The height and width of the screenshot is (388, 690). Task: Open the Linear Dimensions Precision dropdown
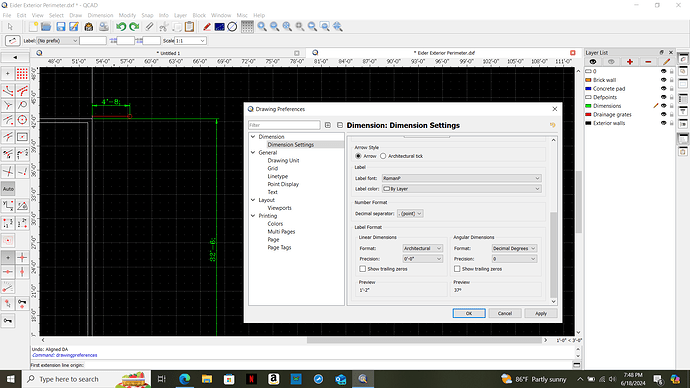click(422, 259)
